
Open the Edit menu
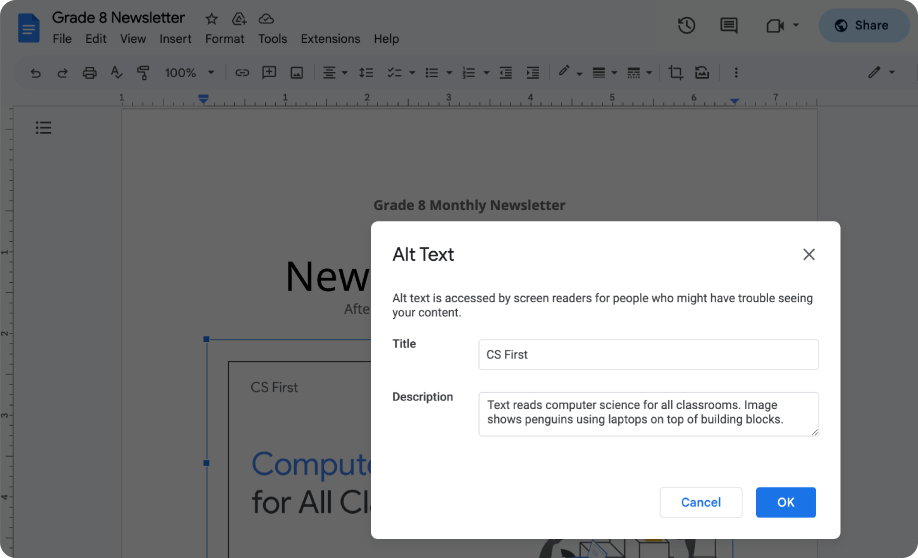click(x=95, y=39)
